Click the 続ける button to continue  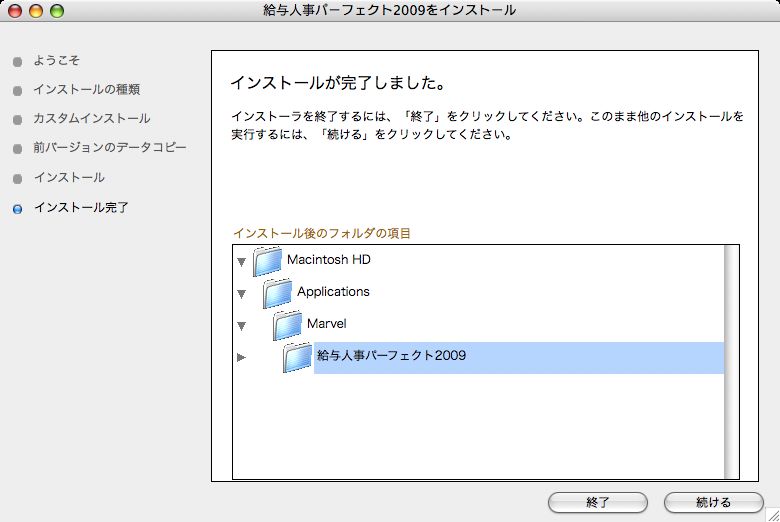(x=713, y=502)
